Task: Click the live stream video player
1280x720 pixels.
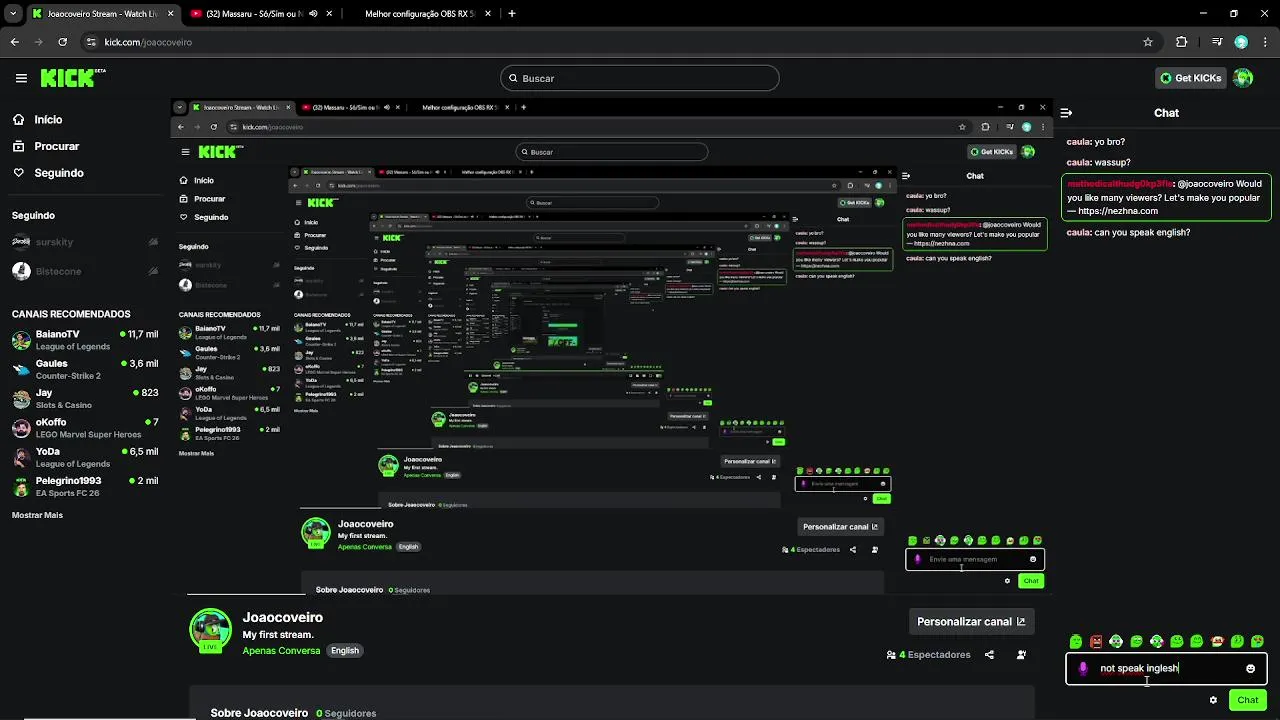Action: [611, 346]
